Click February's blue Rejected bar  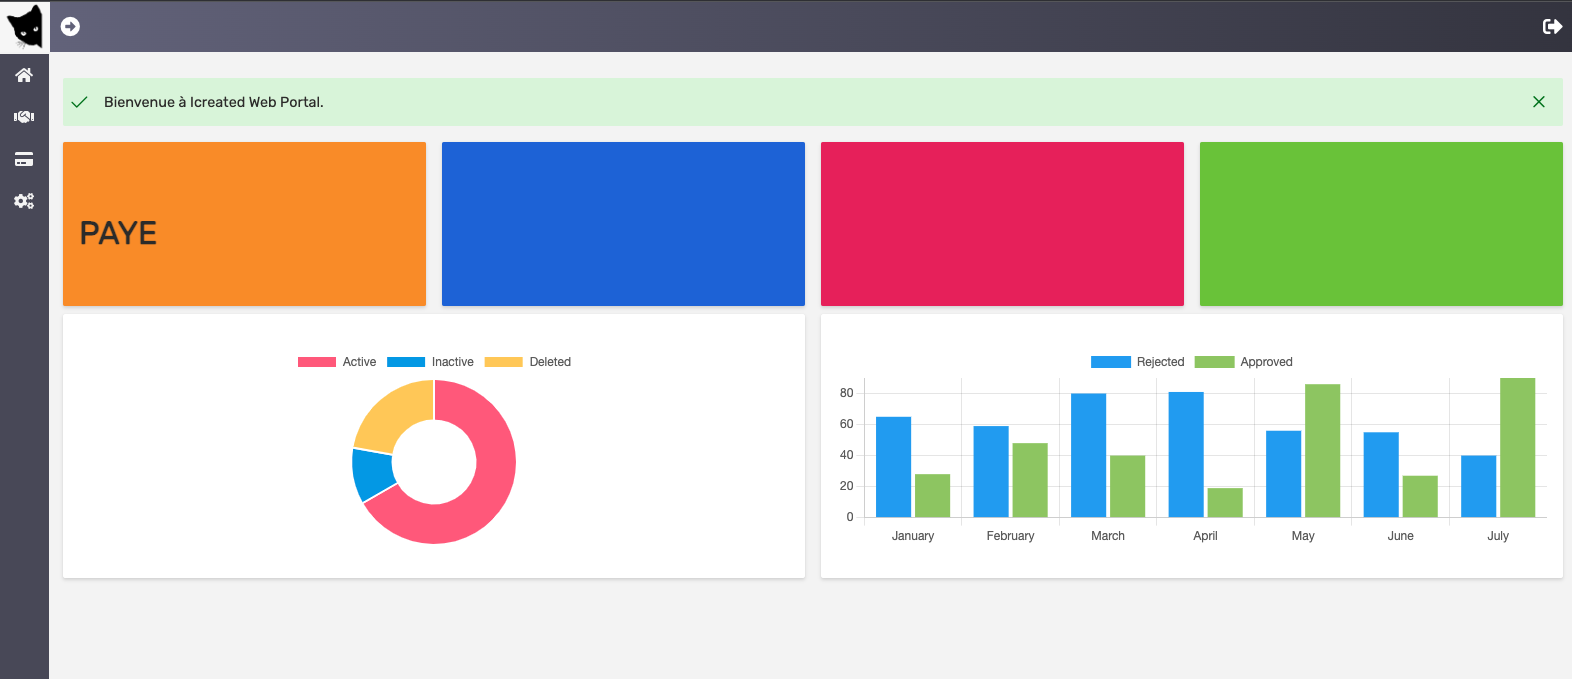coord(991,472)
